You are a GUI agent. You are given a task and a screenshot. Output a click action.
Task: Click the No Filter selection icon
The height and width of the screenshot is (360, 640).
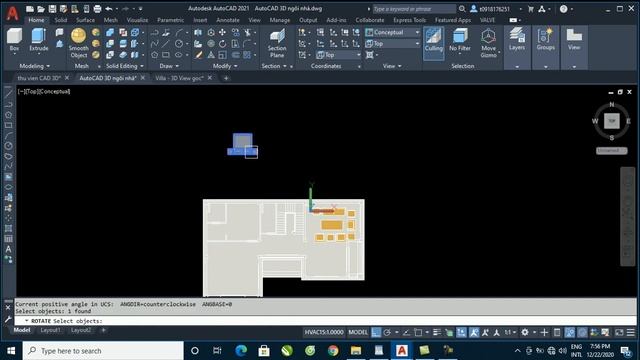click(460, 40)
